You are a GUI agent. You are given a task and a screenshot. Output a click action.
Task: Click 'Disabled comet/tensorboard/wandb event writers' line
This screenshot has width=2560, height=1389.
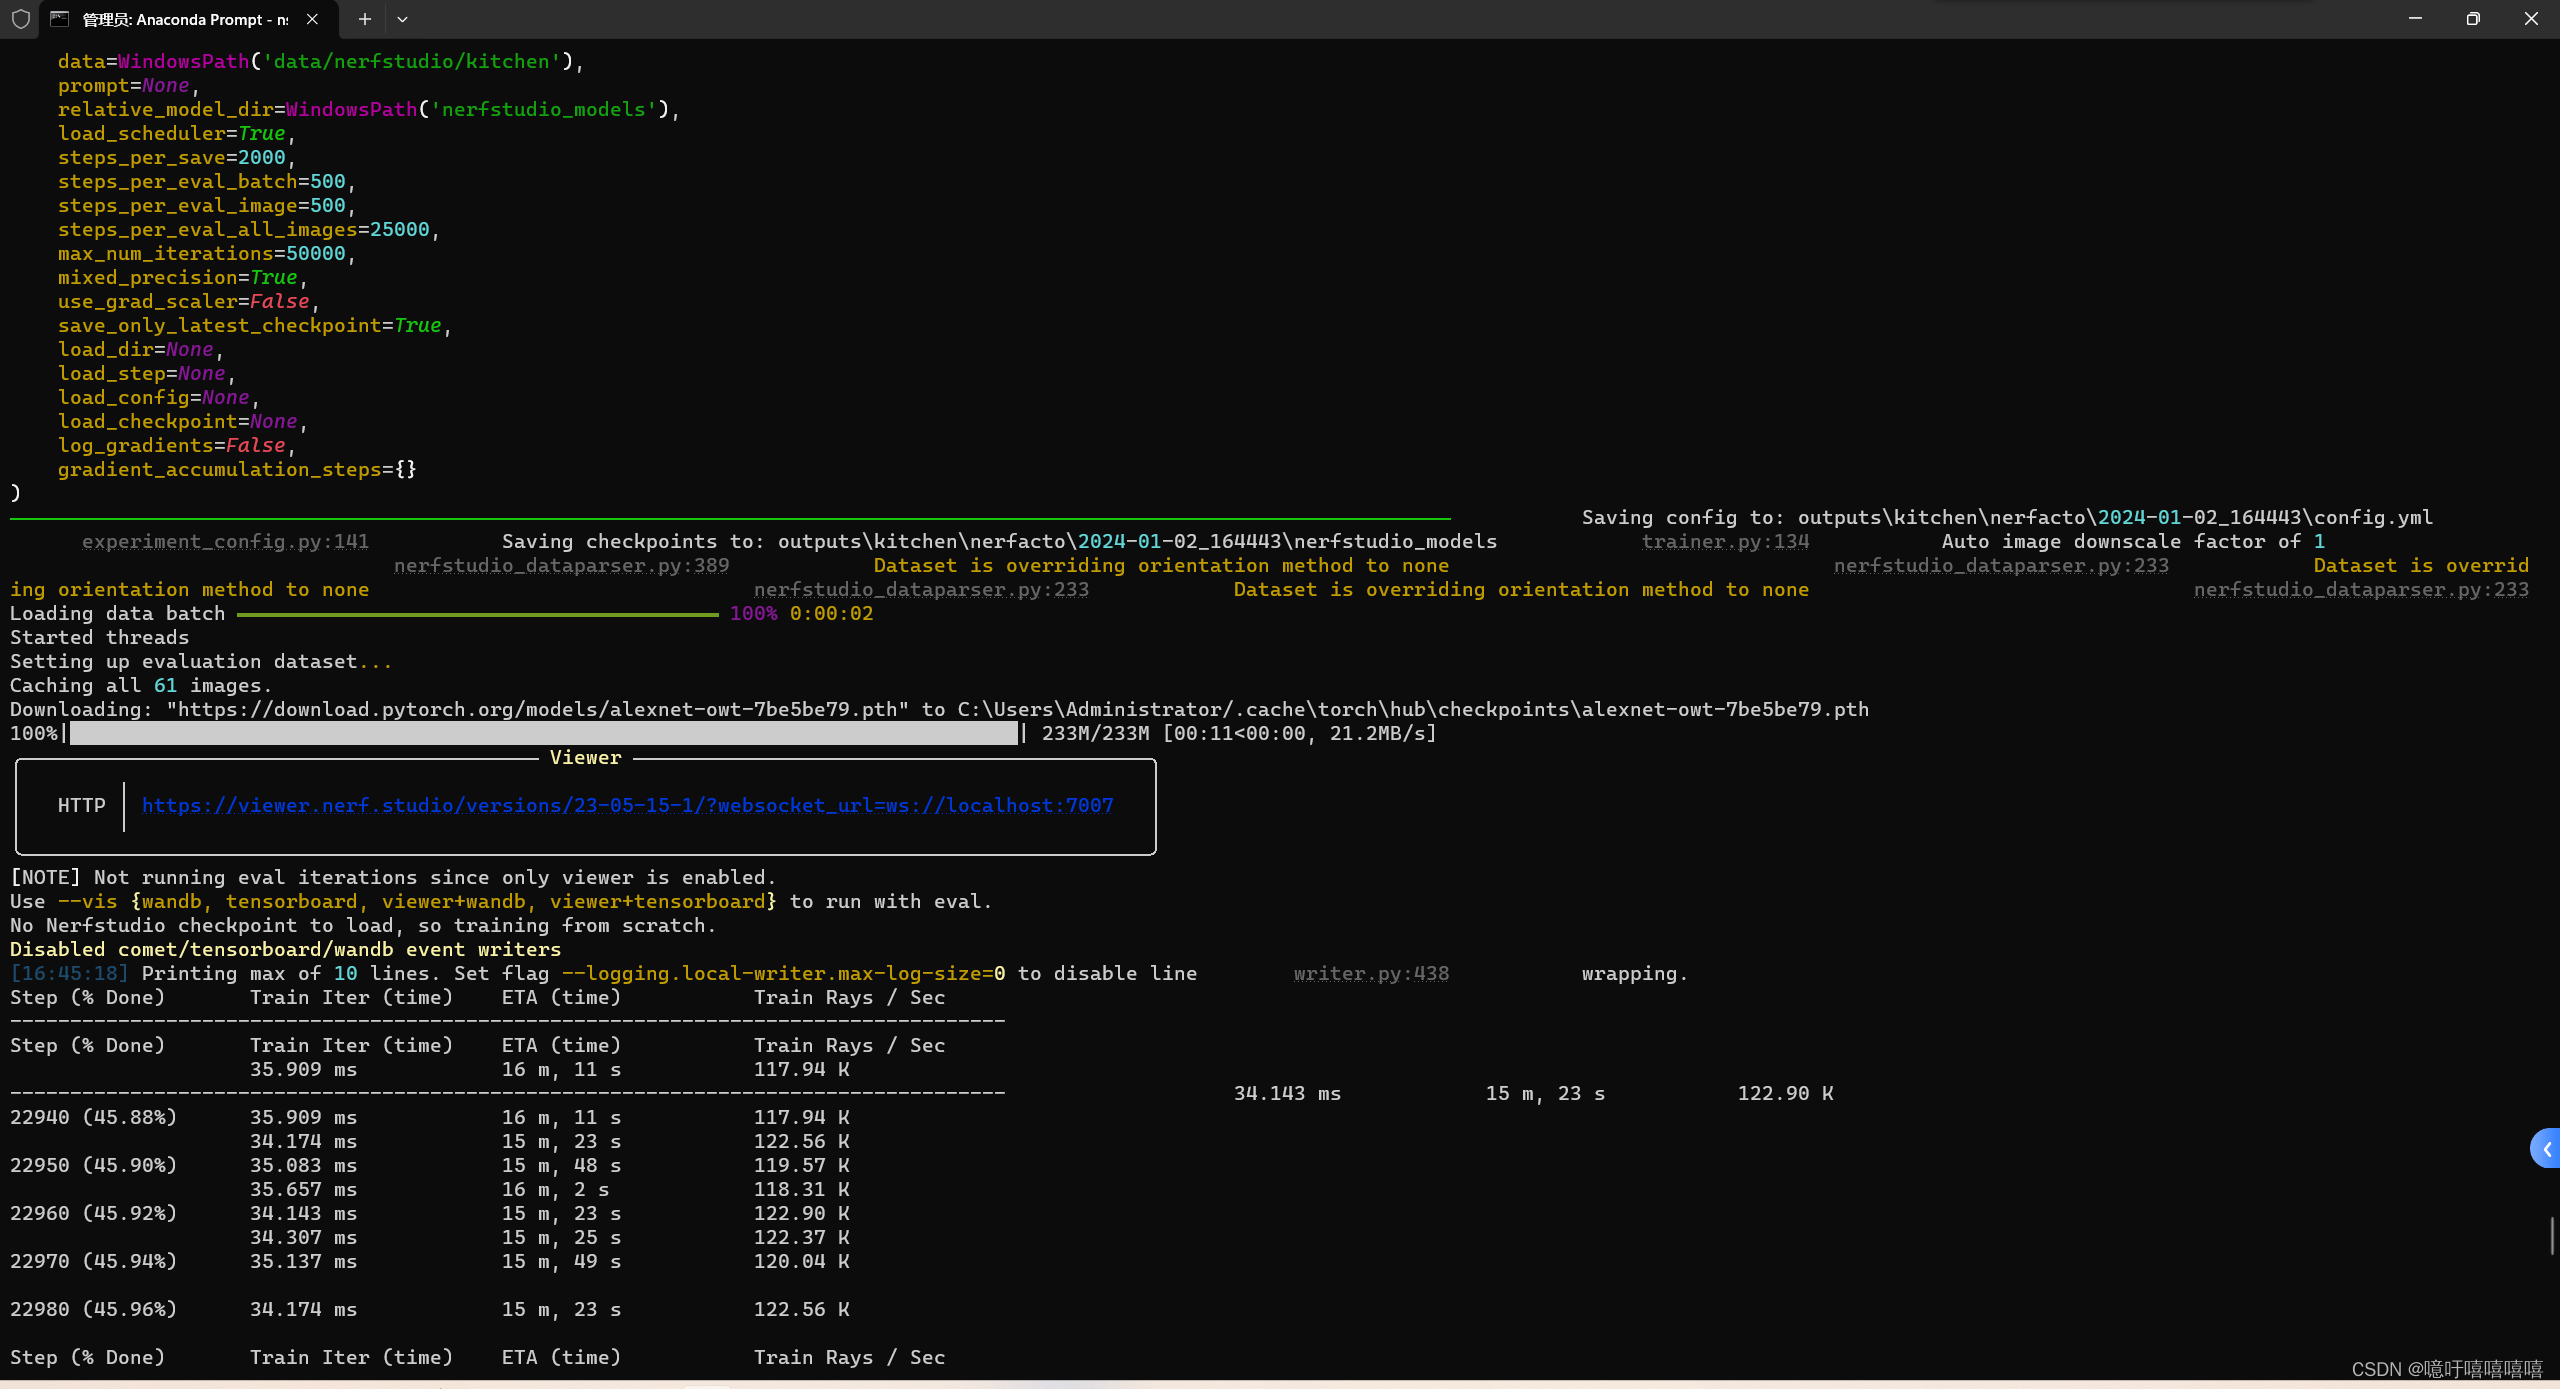pyautogui.click(x=285, y=949)
